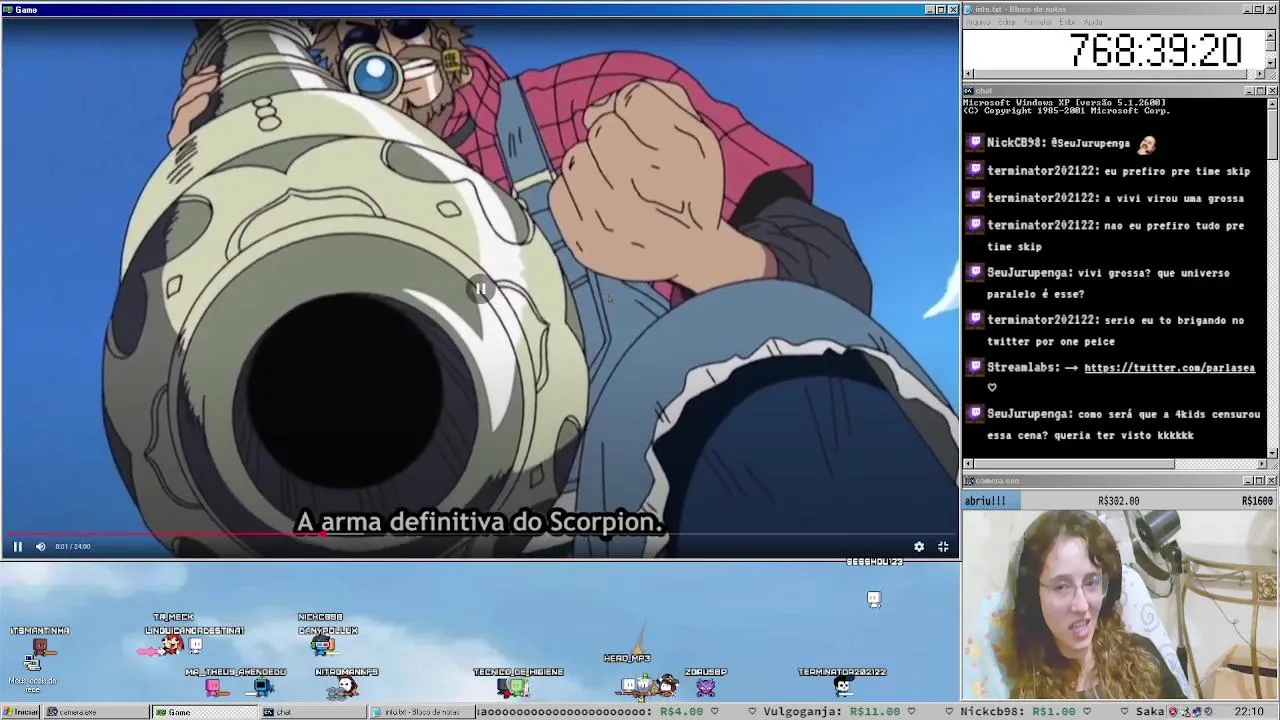1280x720 pixels.
Task: Click the chat console title bar icon
Action: click(969, 91)
